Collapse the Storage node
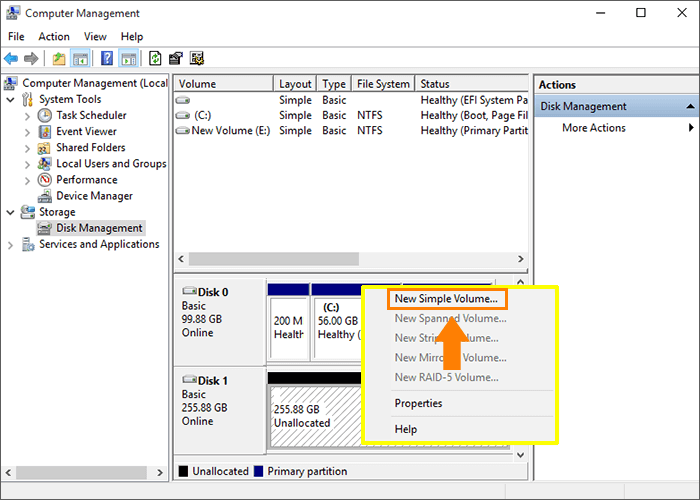The height and width of the screenshot is (500, 700). [11, 212]
